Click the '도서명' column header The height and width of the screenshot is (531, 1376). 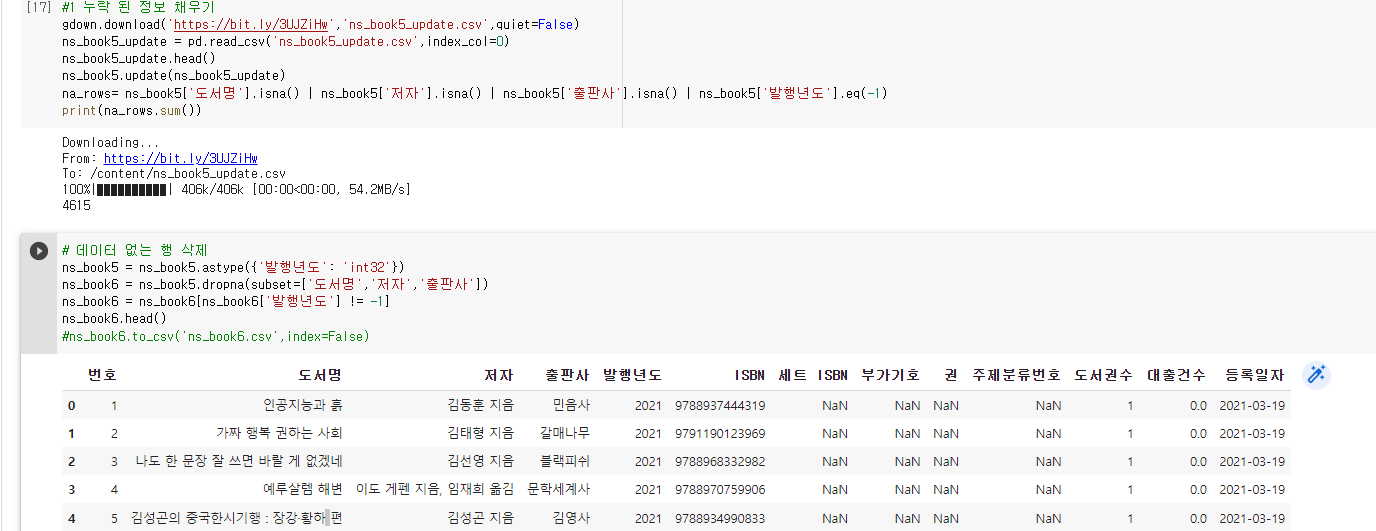pyautogui.click(x=320, y=375)
